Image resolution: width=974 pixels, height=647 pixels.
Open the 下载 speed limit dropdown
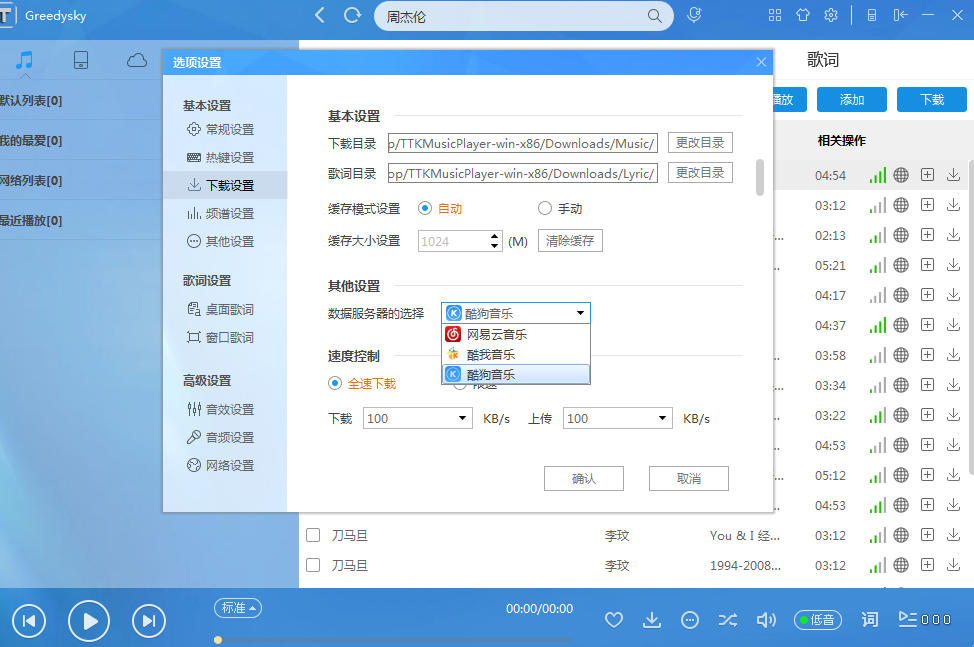coord(417,419)
